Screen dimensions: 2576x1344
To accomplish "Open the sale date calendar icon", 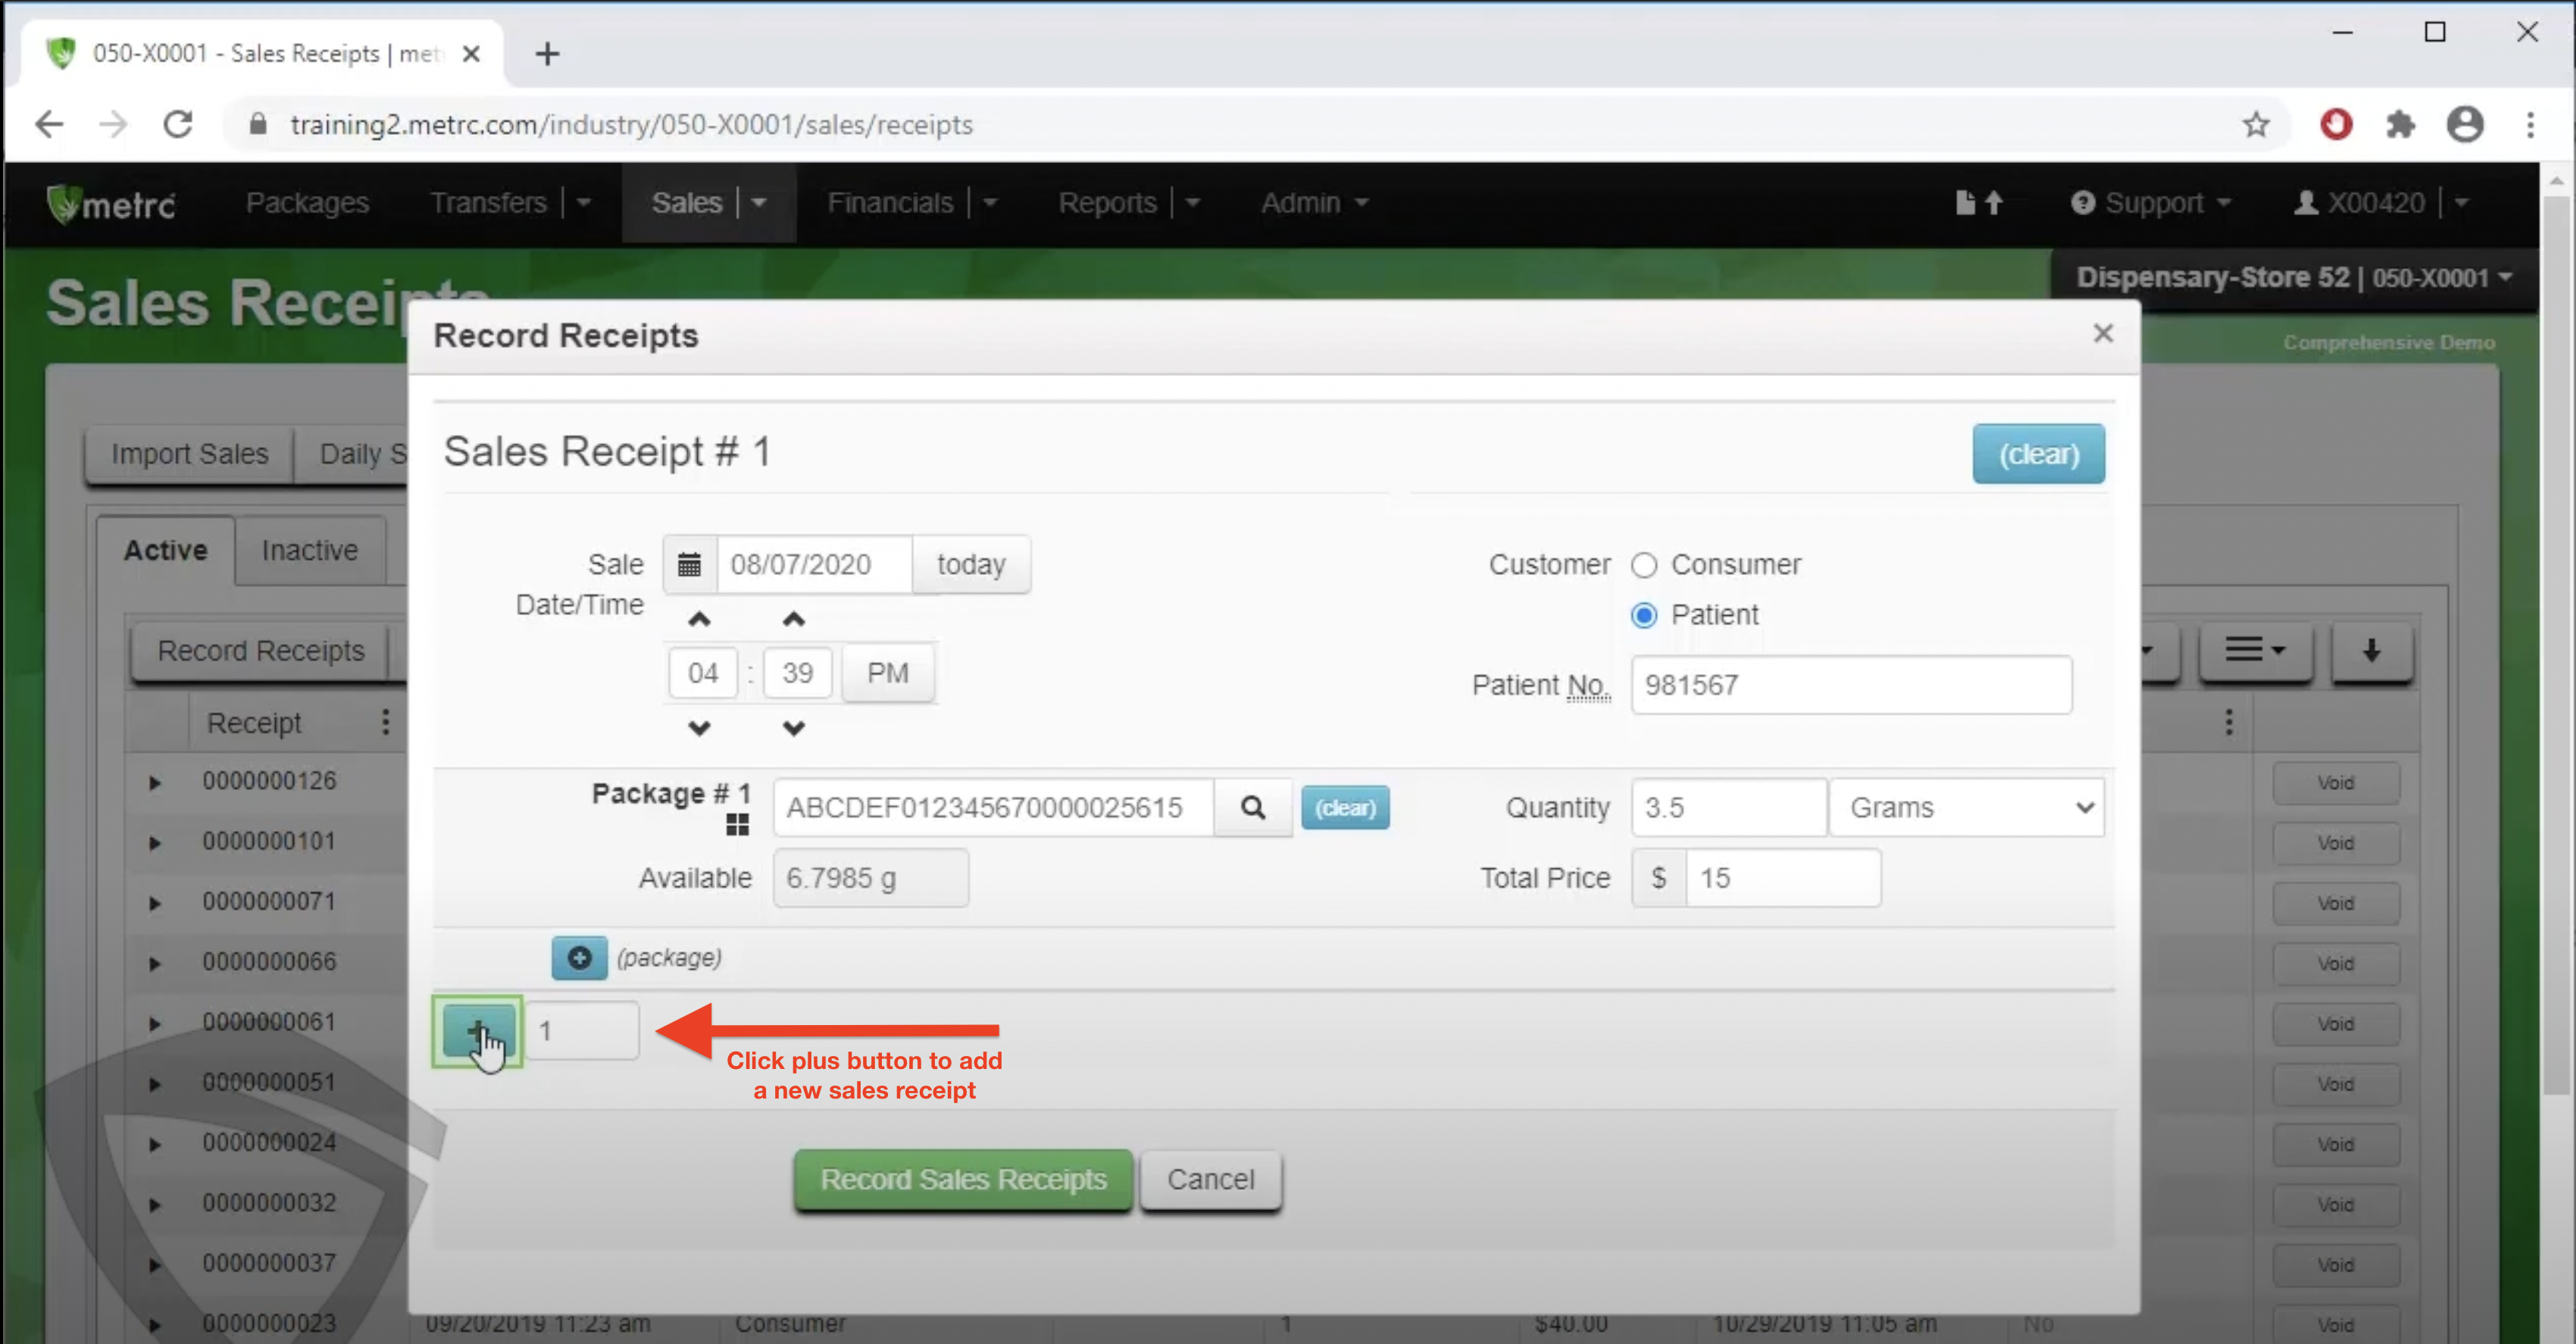I will pyautogui.click(x=689, y=564).
